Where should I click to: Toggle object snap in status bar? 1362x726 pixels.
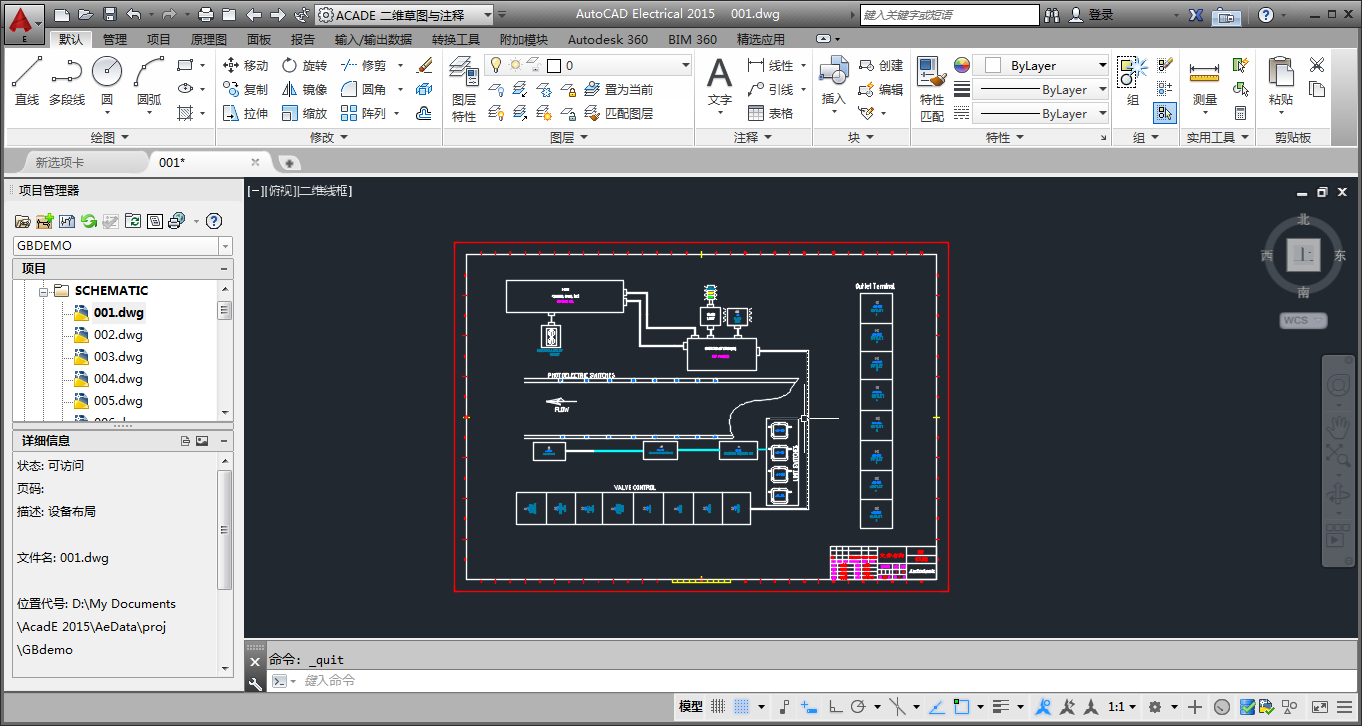click(961, 707)
